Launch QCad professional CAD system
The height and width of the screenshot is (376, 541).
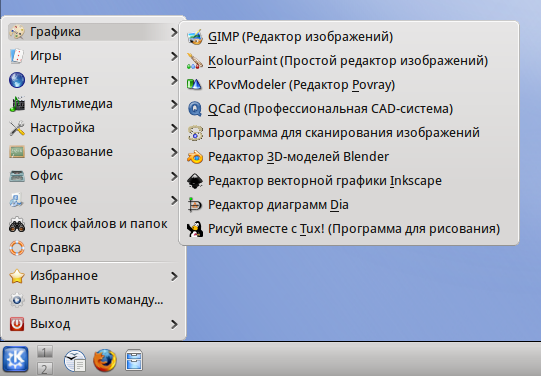[x=349, y=109]
